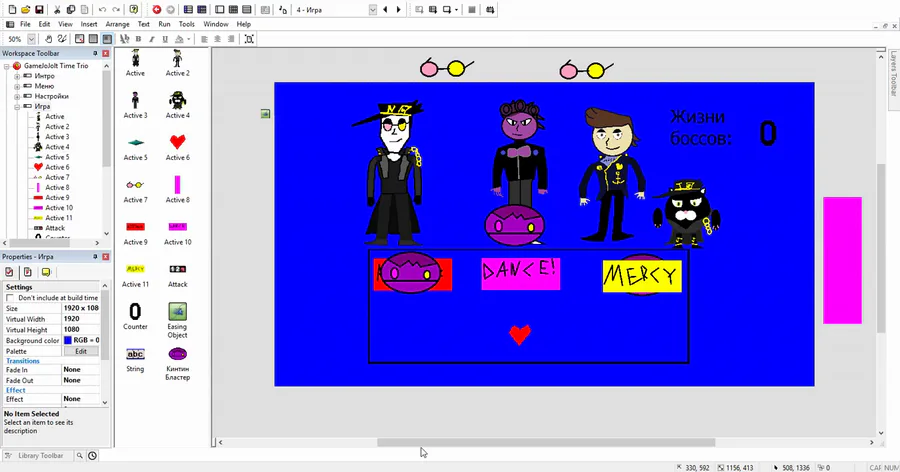Open the File menu
The height and width of the screenshot is (472, 900).
[25, 24]
